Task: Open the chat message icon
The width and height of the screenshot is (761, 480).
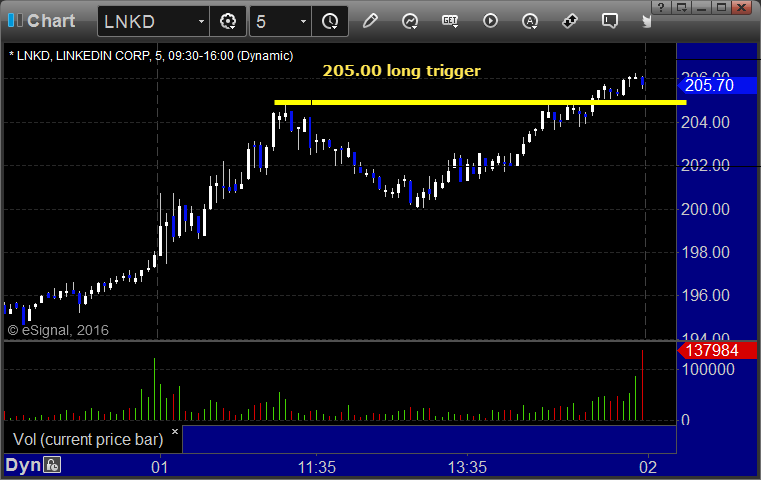Action: (610, 21)
